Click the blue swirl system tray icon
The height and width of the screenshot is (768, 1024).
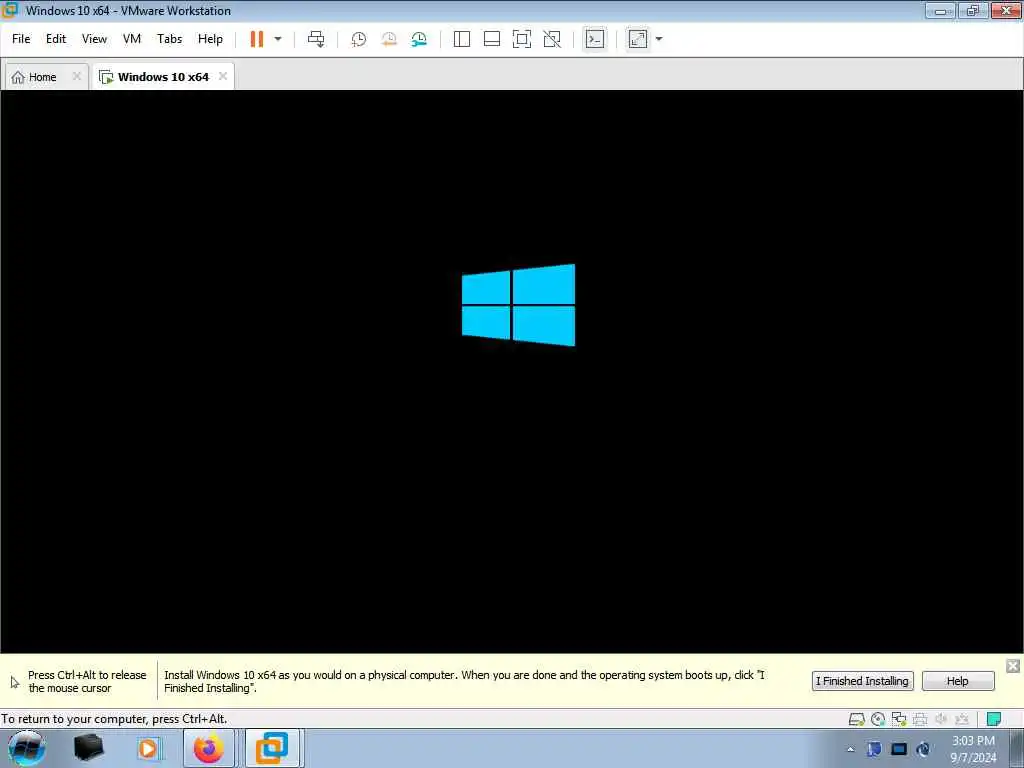coord(923,749)
